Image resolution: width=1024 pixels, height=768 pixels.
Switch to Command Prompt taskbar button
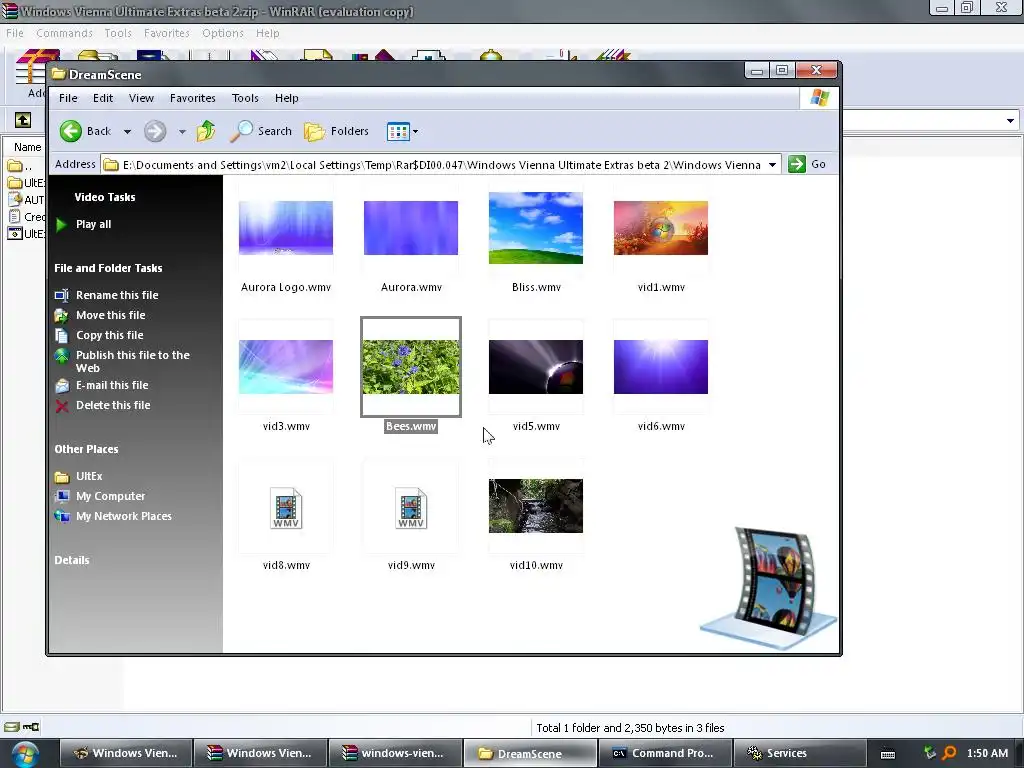pos(664,754)
